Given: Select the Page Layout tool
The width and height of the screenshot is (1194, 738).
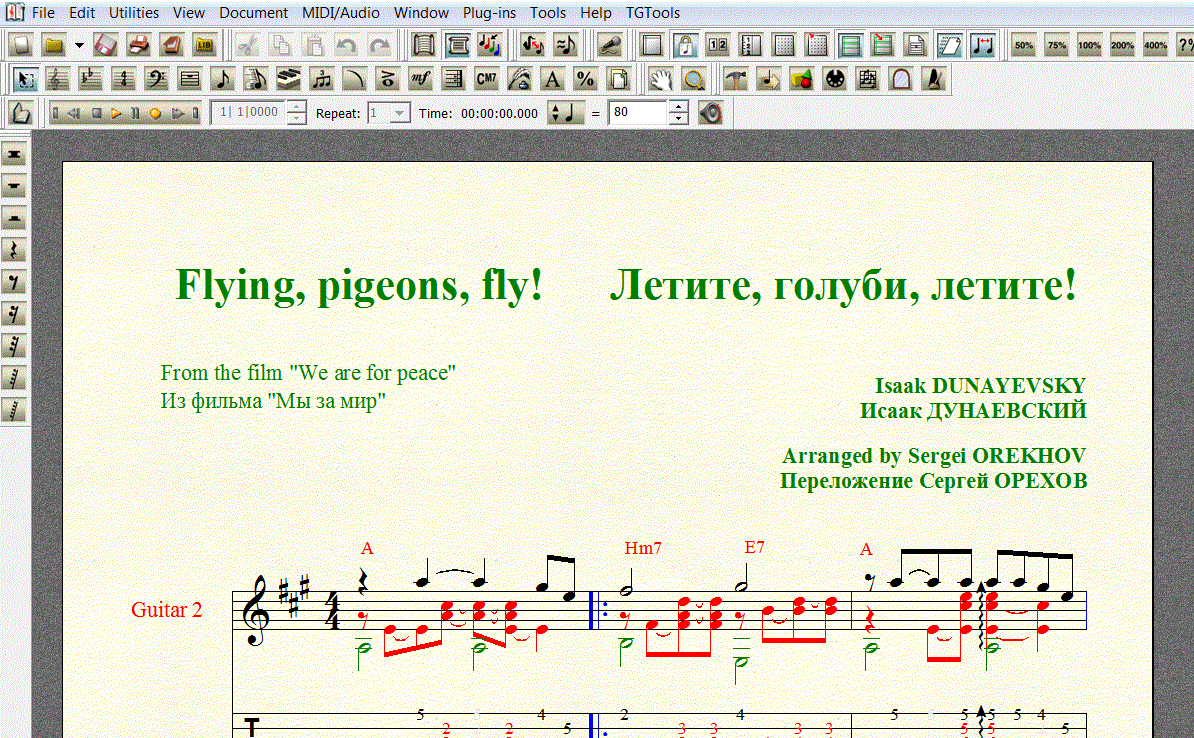Looking at the screenshot, I should [618, 79].
